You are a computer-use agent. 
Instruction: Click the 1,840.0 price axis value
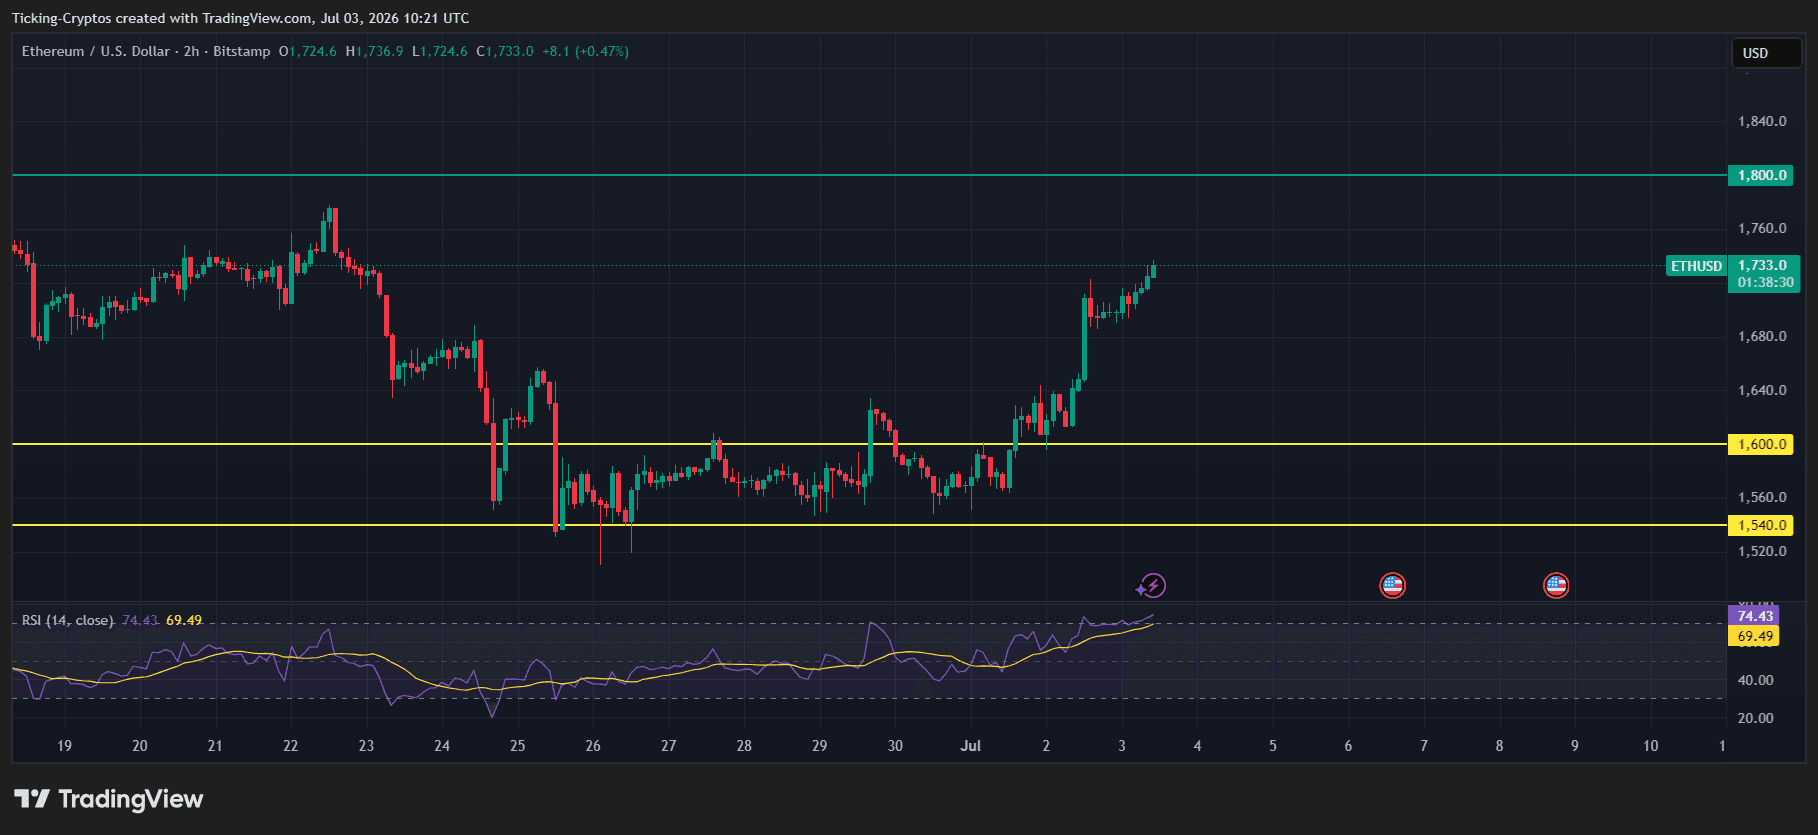(1762, 121)
